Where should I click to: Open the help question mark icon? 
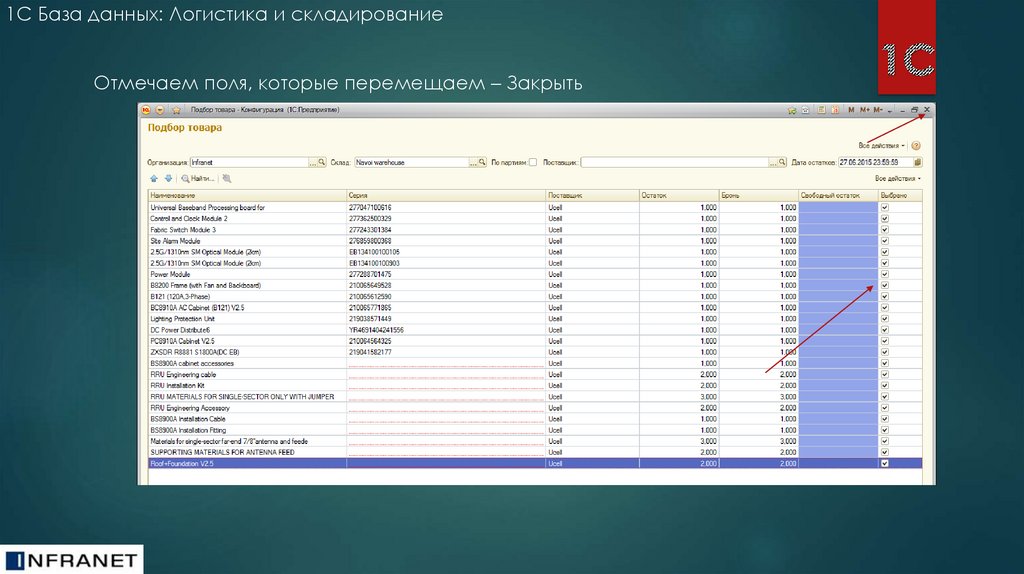pos(915,145)
